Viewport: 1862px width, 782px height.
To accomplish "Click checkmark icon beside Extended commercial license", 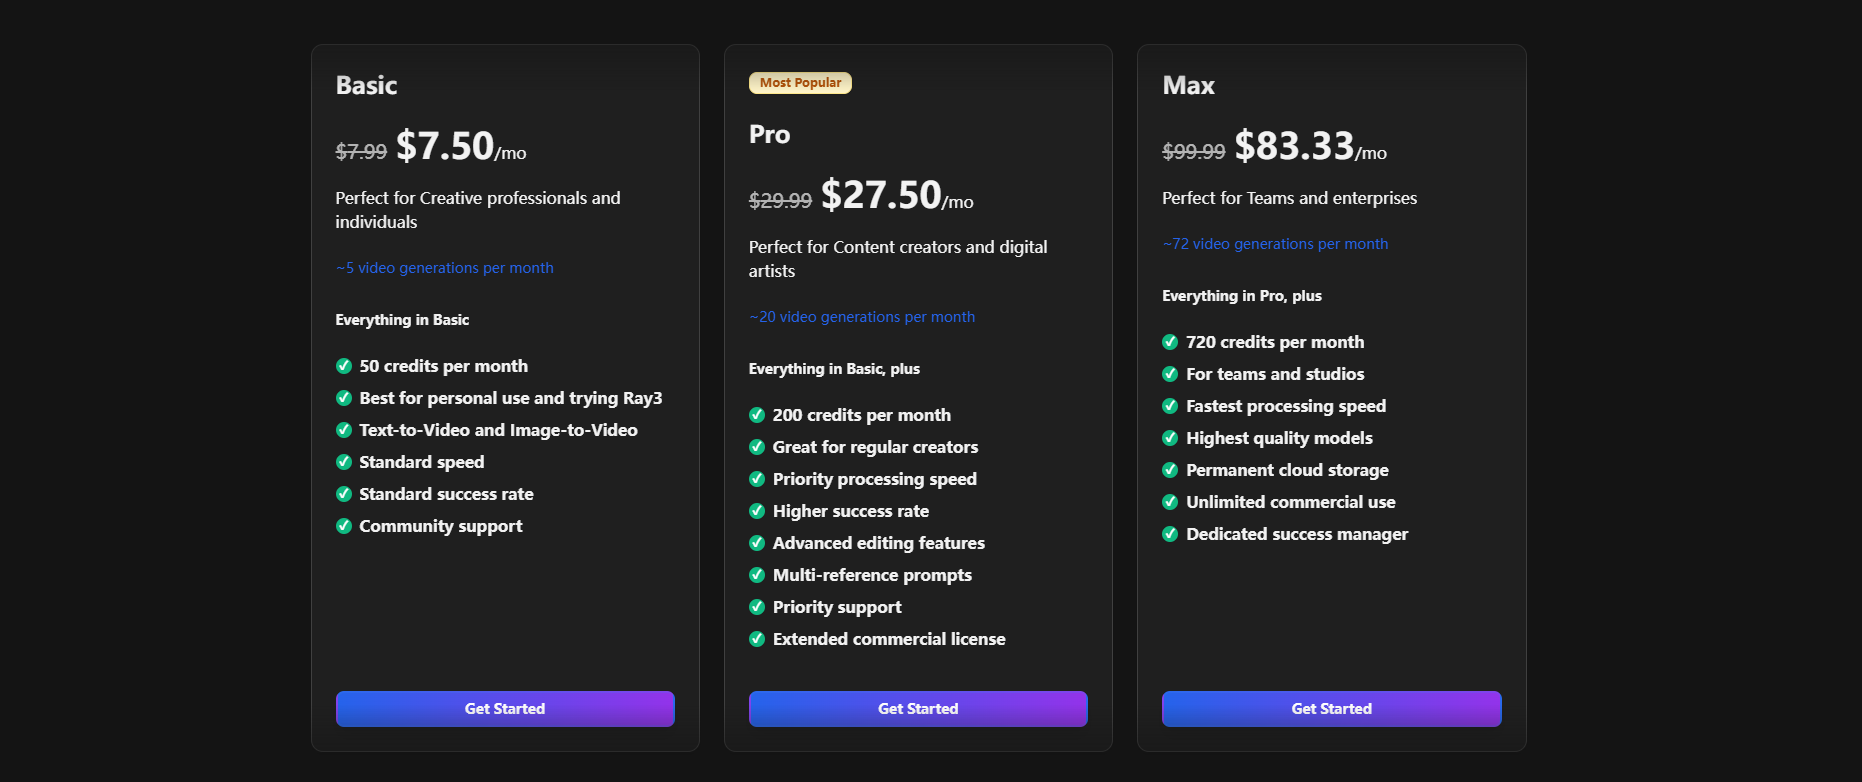I will point(757,639).
